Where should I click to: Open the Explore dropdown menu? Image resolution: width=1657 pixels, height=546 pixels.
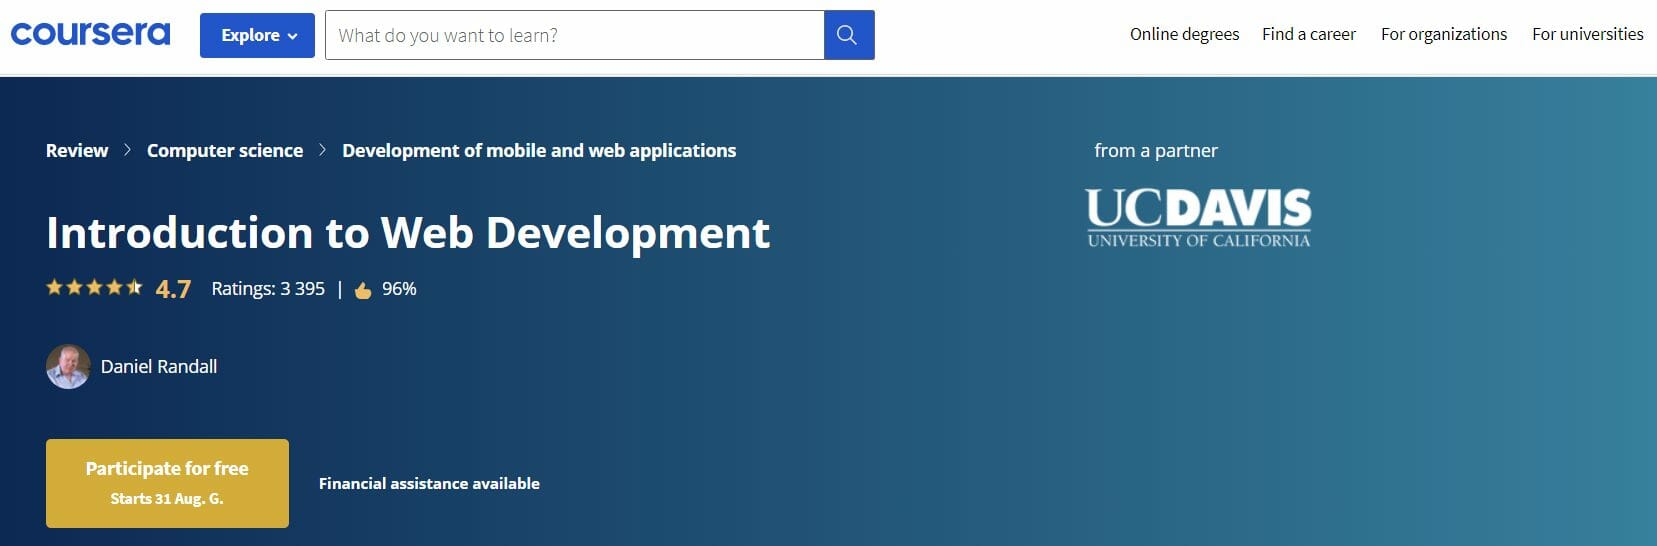tap(257, 35)
